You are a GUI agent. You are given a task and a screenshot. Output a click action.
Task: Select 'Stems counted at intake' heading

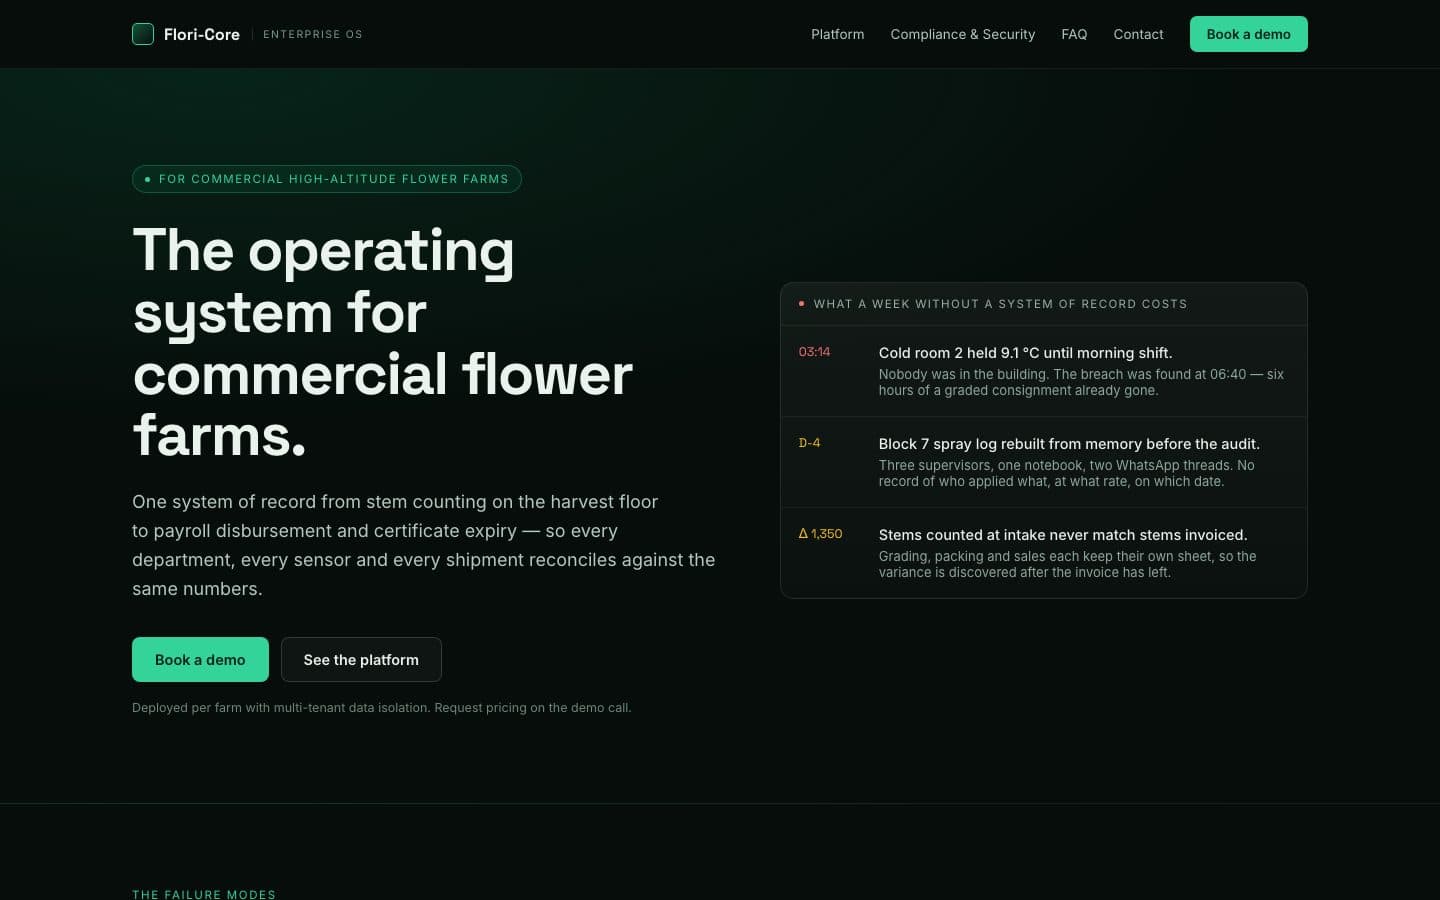pyautogui.click(x=1063, y=535)
